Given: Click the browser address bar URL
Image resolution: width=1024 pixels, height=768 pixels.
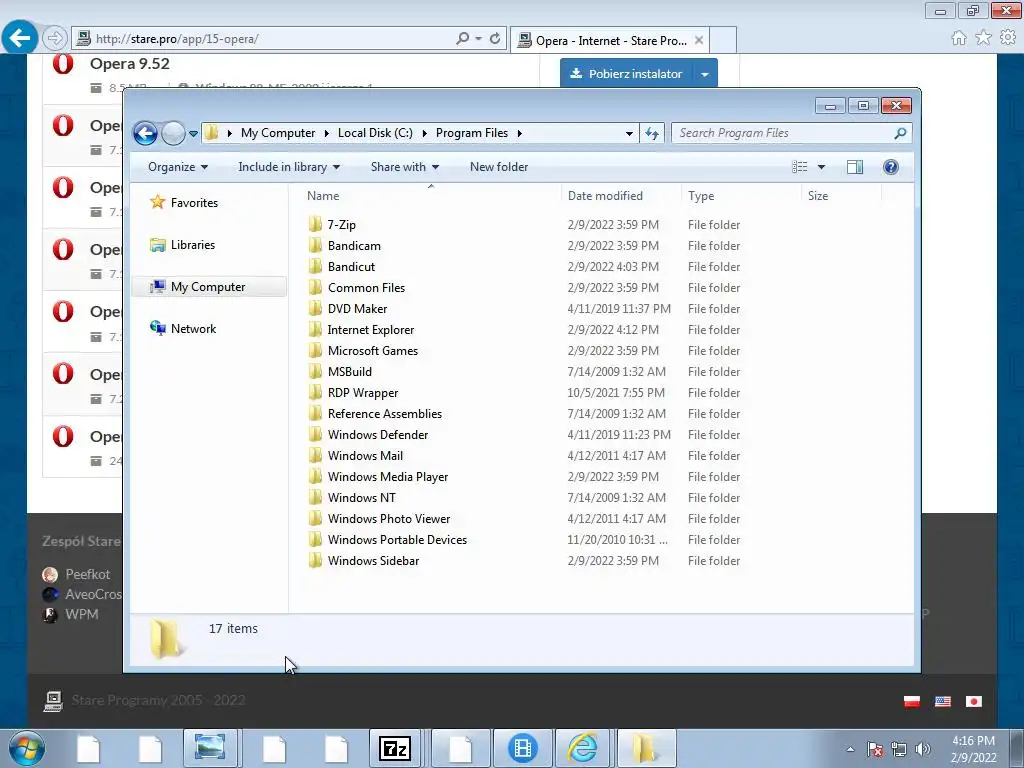Looking at the screenshot, I should click(178, 39).
